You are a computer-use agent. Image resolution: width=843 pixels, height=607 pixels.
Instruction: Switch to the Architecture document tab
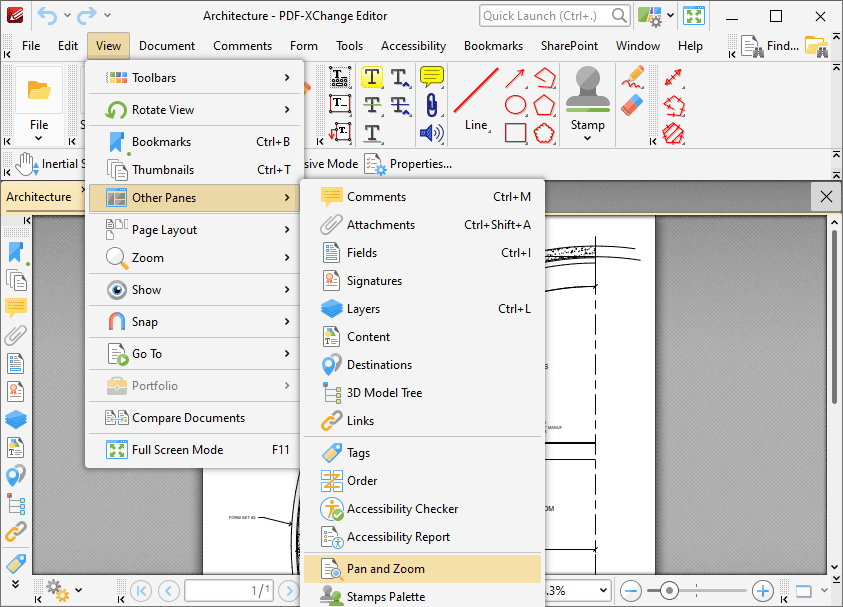(x=39, y=197)
